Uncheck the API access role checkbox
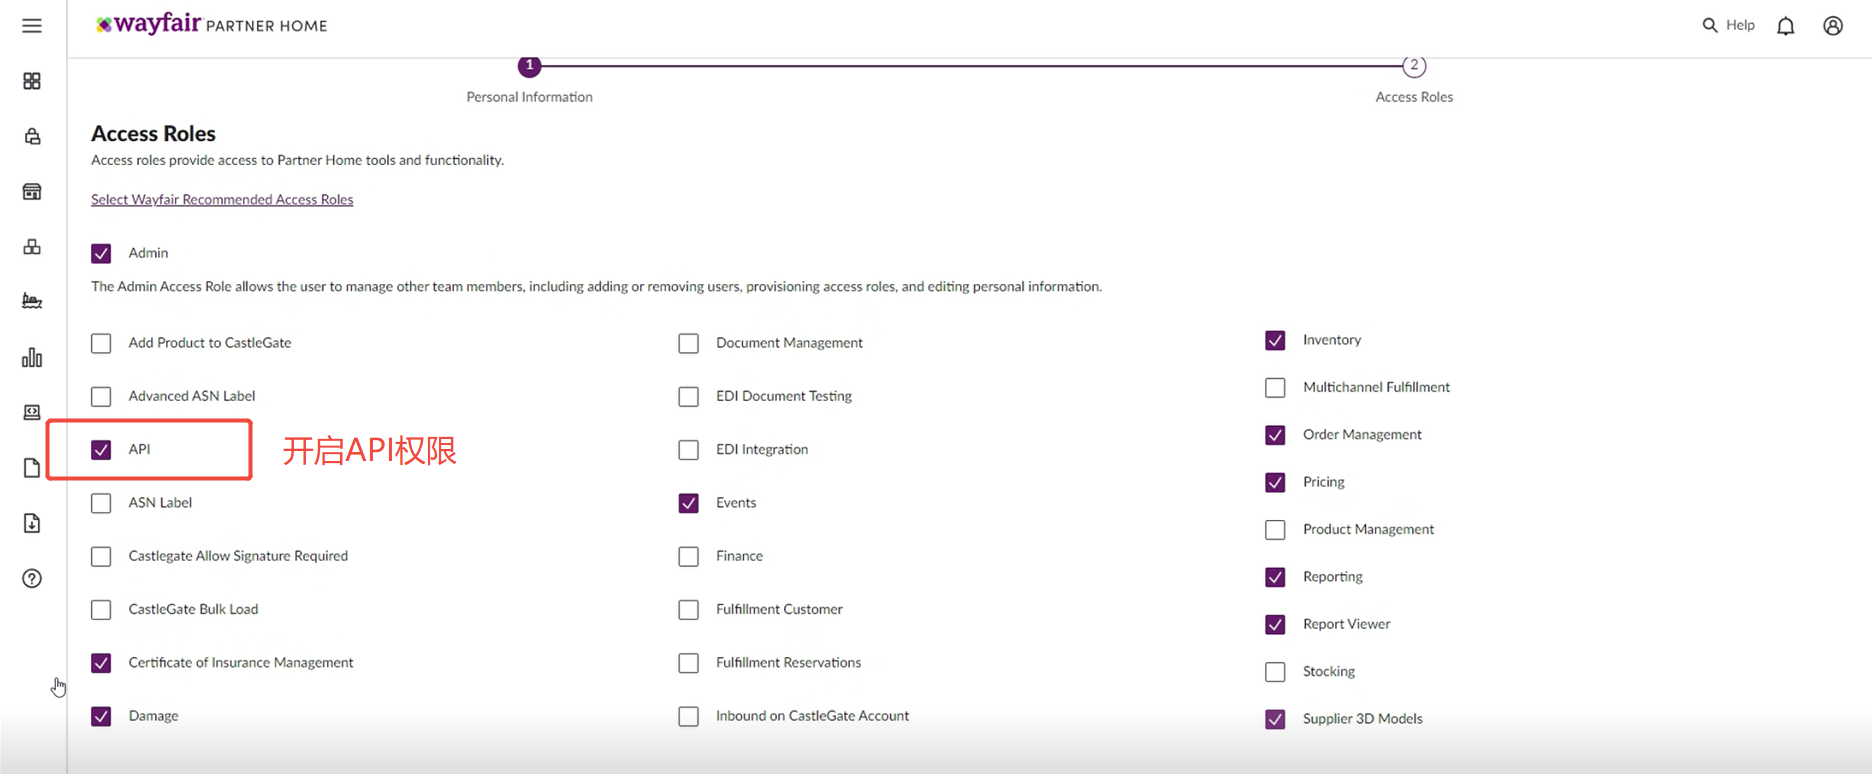The width and height of the screenshot is (1872, 774). coord(101,450)
